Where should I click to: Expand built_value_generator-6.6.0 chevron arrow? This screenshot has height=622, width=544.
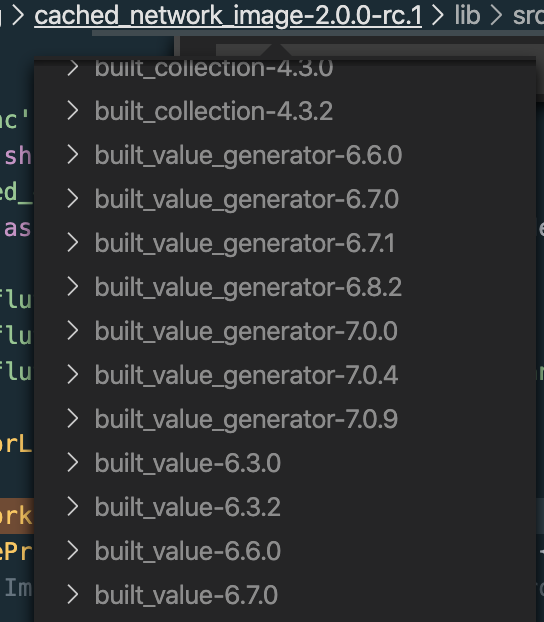click(73, 154)
